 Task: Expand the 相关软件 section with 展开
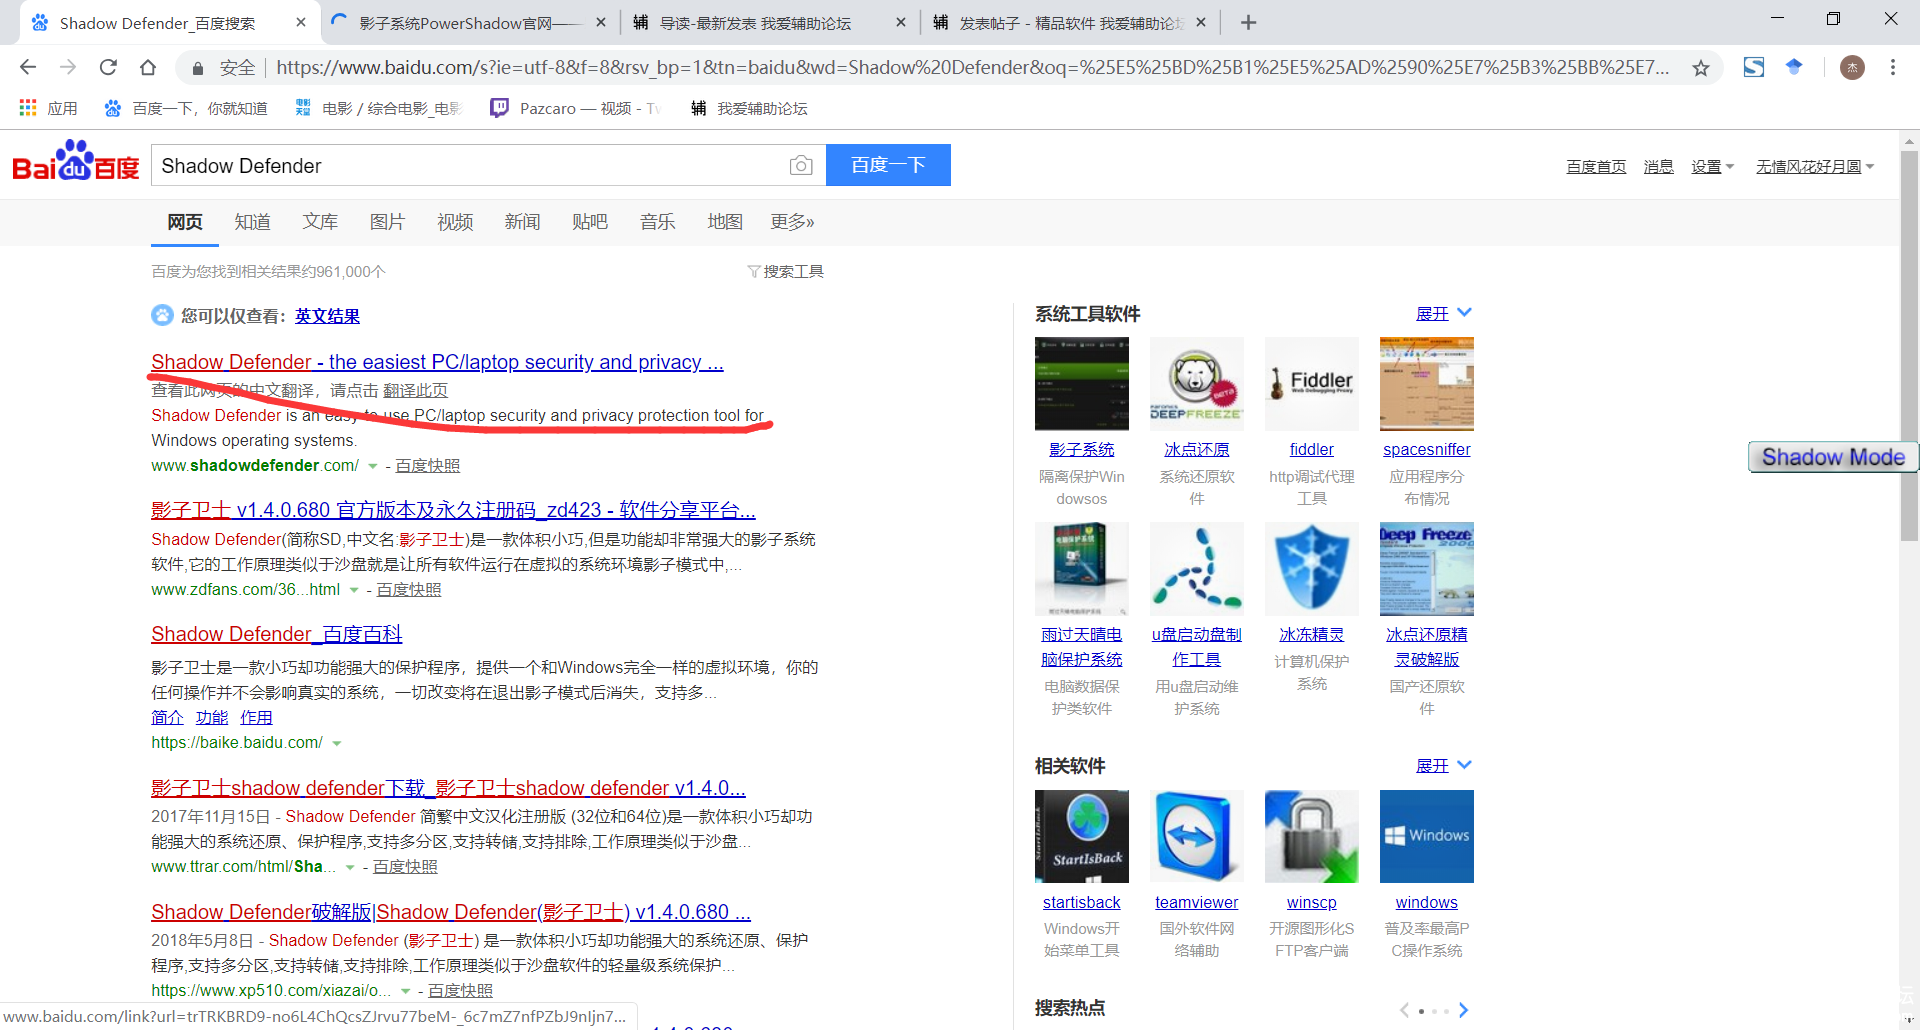pyautogui.click(x=1442, y=766)
